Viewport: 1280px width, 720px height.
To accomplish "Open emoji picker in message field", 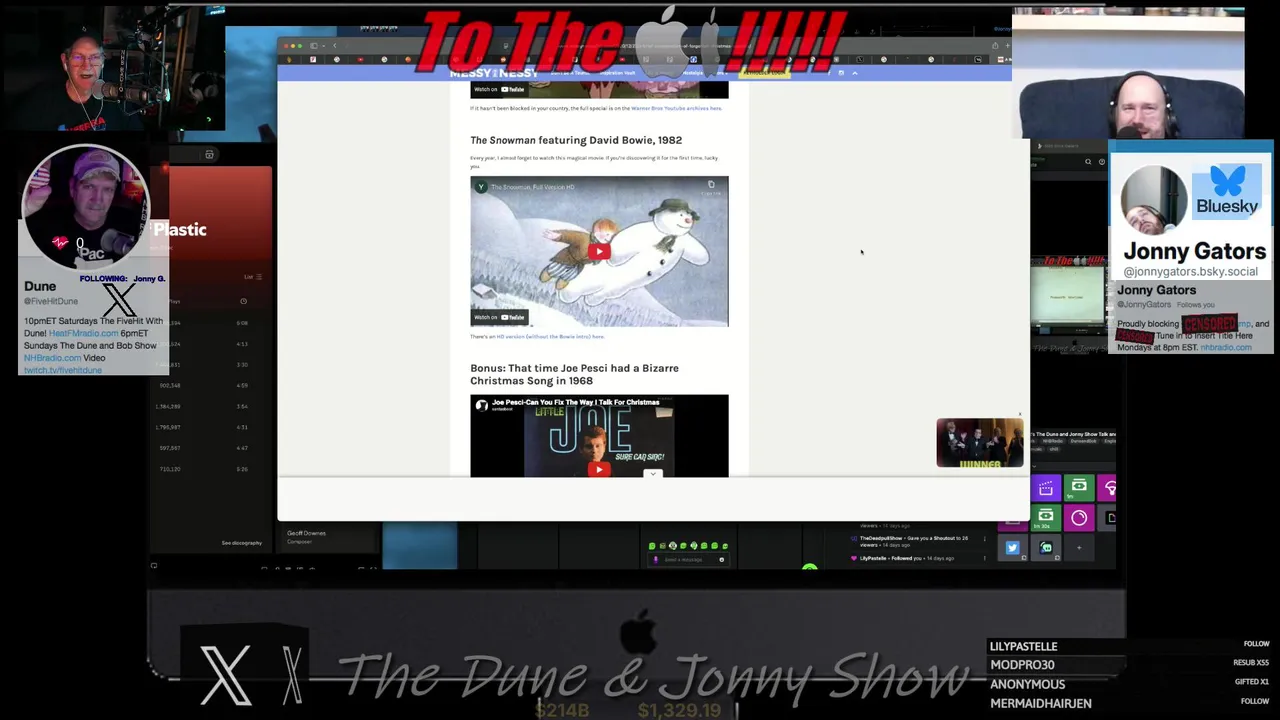I will click(x=721, y=560).
